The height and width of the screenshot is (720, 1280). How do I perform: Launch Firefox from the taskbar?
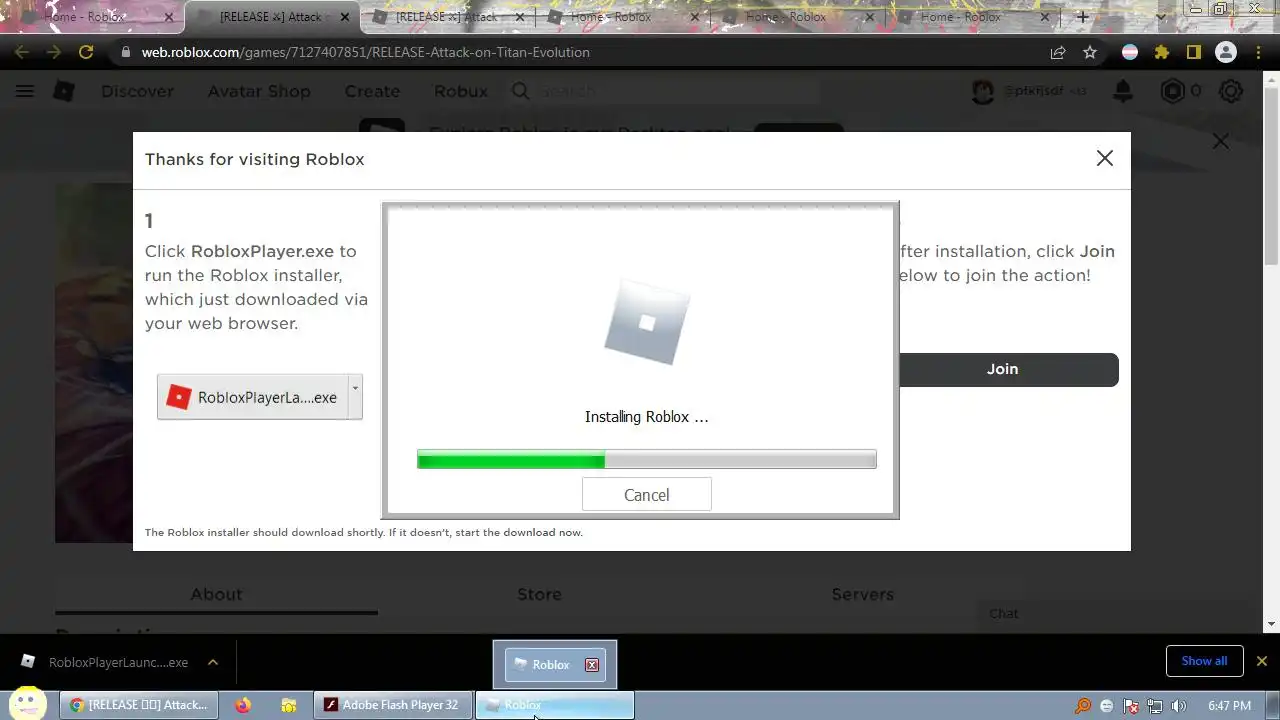(243, 705)
